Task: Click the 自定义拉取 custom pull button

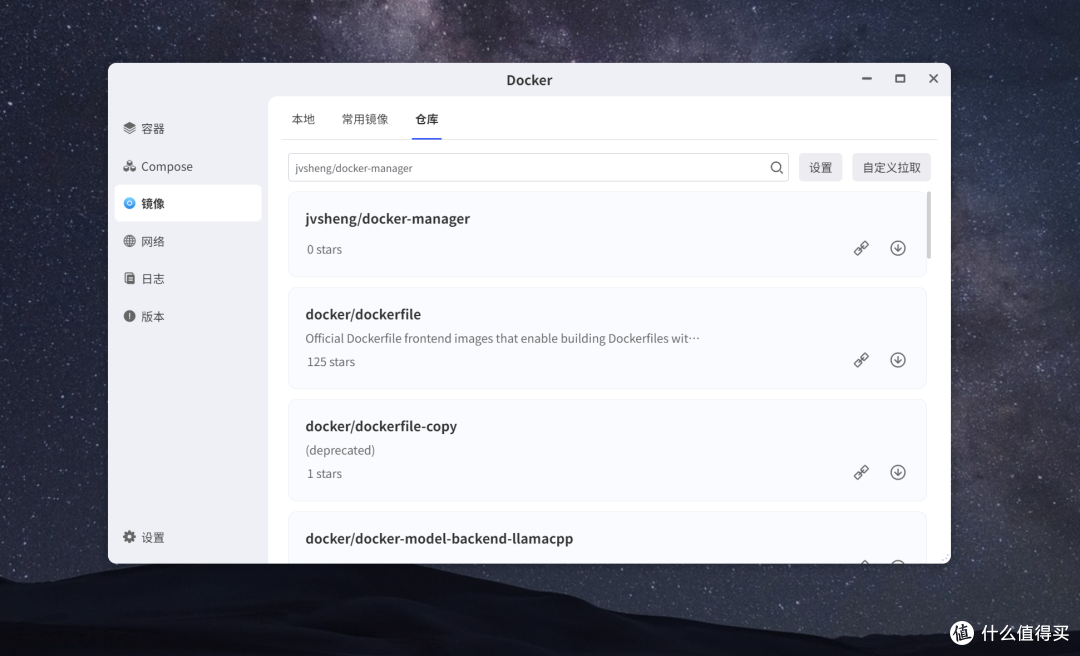Action: (891, 167)
